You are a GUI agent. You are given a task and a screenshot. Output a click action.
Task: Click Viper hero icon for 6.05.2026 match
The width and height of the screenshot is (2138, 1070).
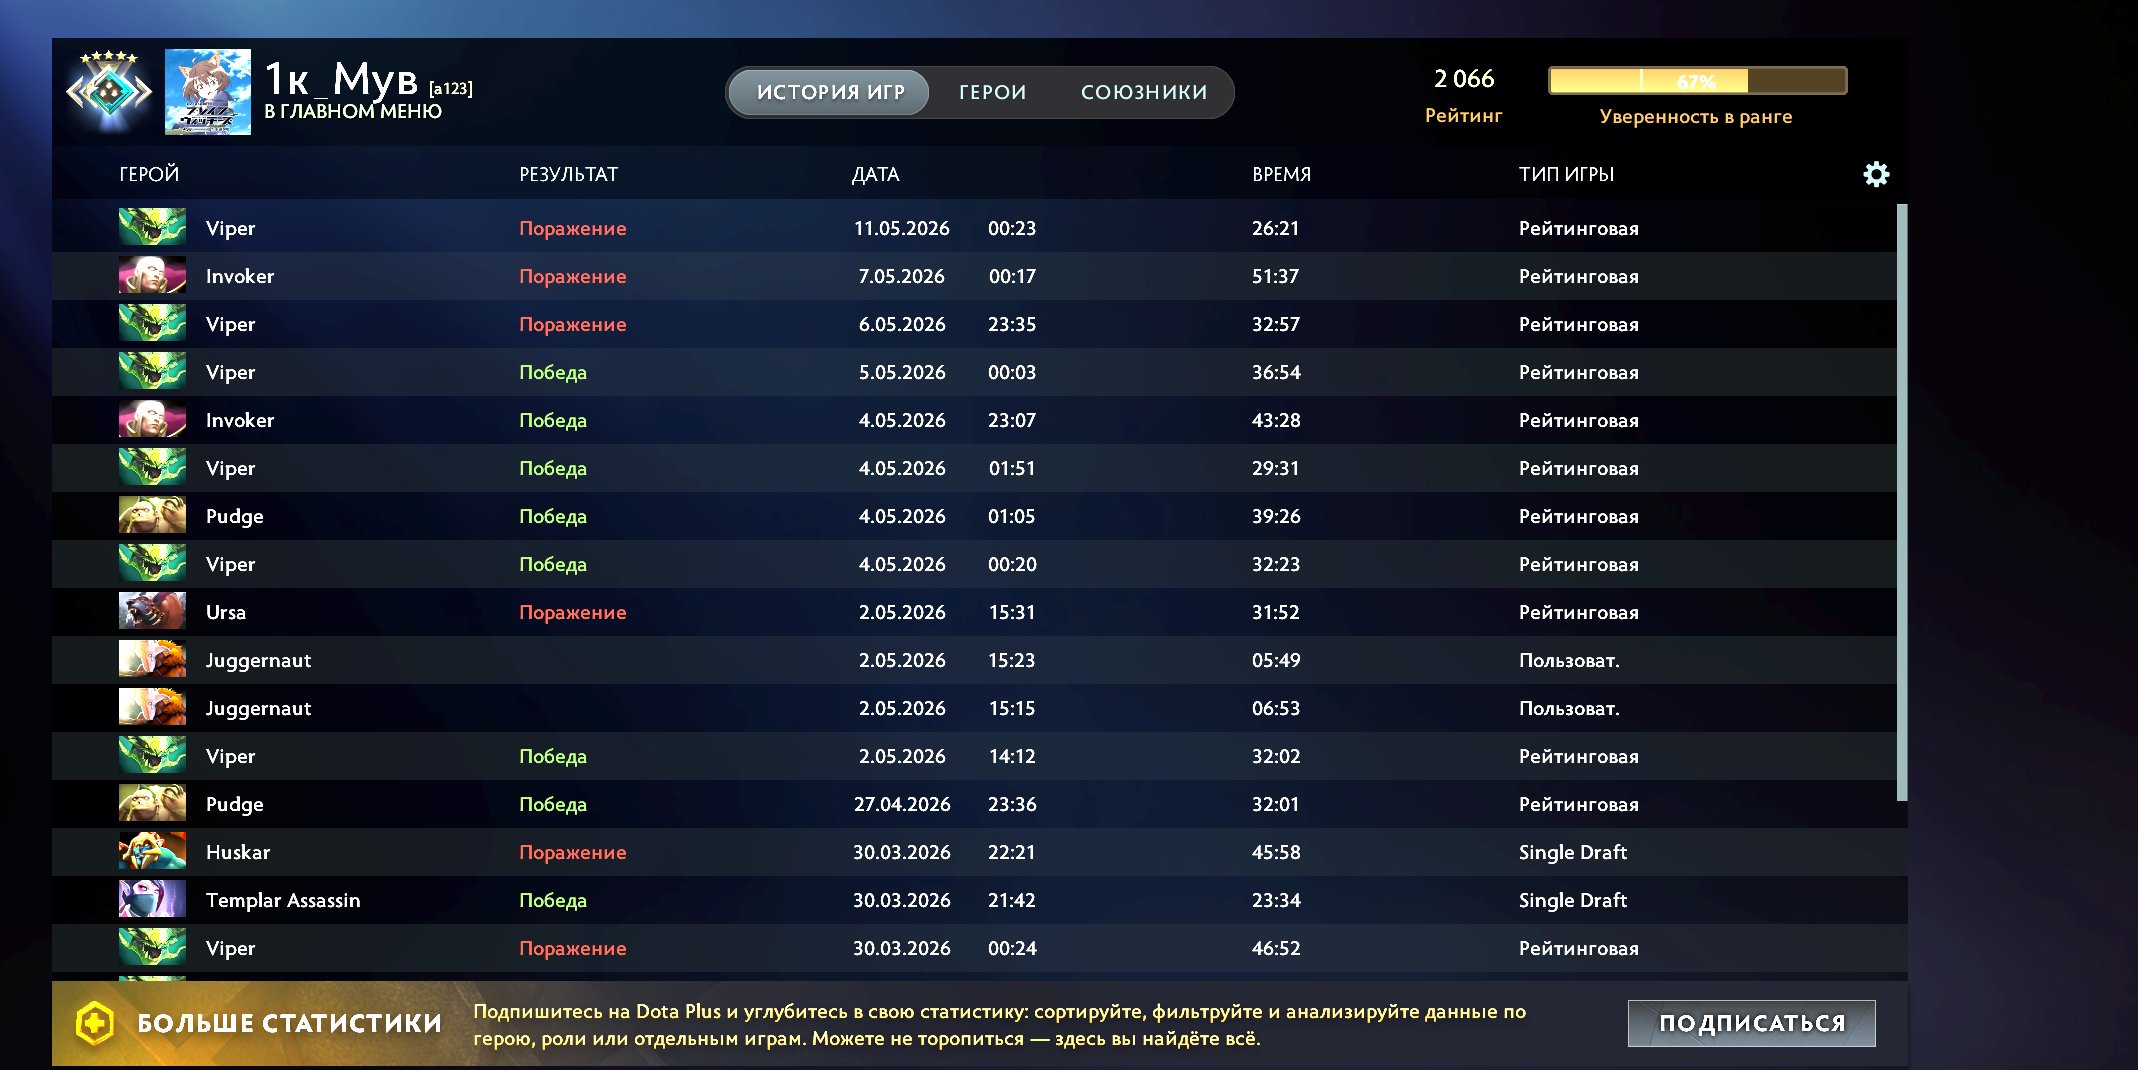click(152, 324)
